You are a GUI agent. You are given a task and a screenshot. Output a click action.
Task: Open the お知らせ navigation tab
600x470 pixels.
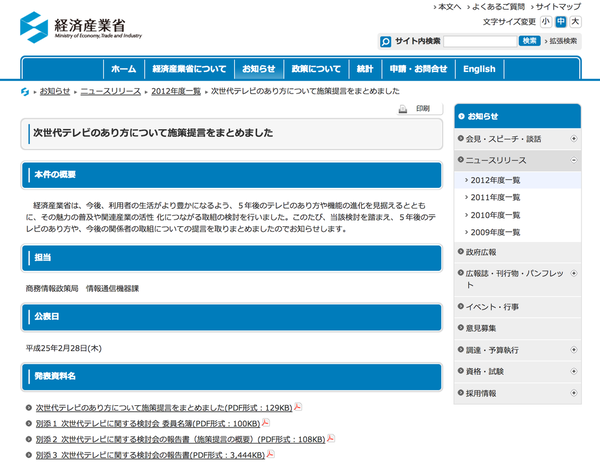[x=259, y=69]
